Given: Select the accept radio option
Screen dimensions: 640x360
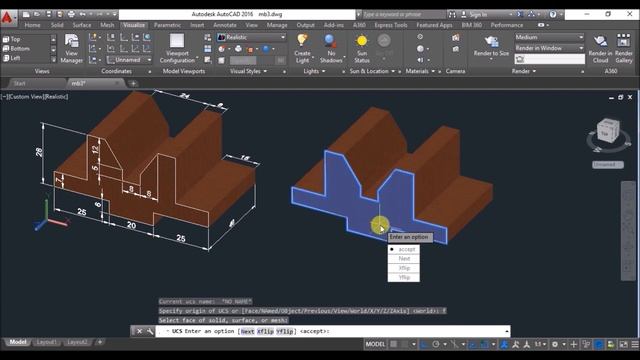Looking at the screenshot, I should [403, 249].
